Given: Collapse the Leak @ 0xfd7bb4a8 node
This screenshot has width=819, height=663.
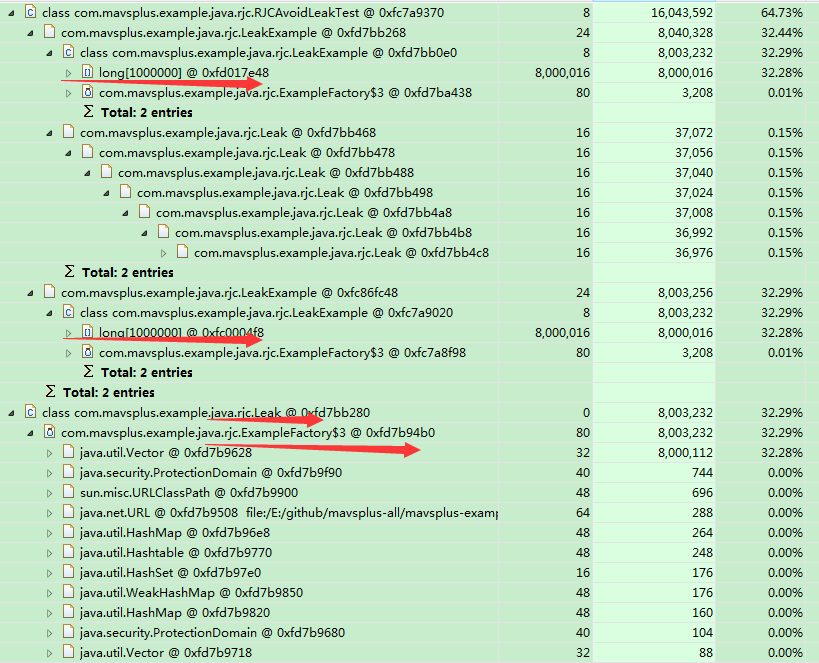Looking at the screenshot, I should [125, 213].
